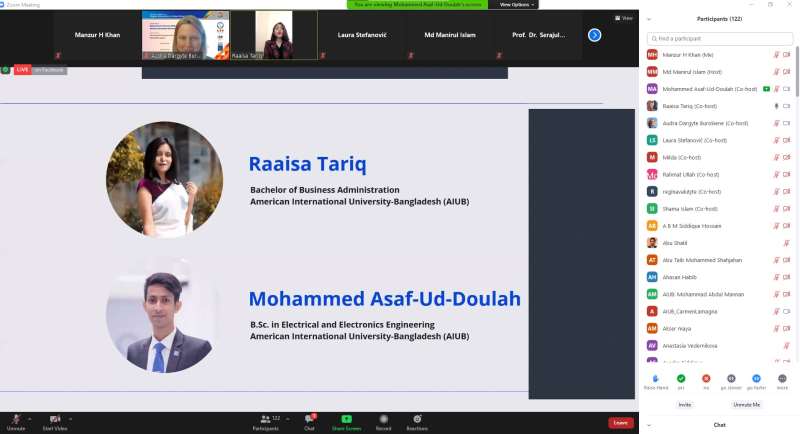Click the Raise Hand icon
The width and height of the screenshot is (800, 434).
coord(655,378)
